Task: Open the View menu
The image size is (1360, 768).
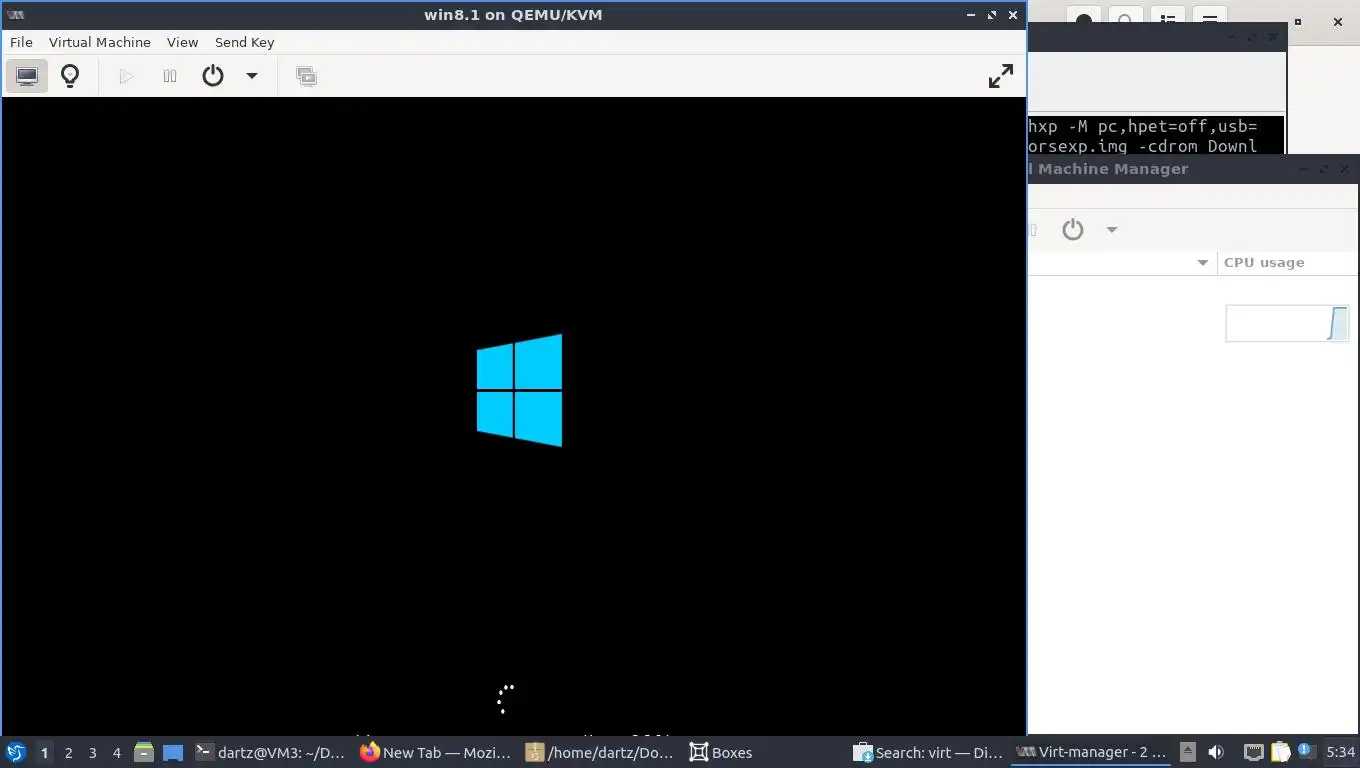Action: (x=182, y=42)
